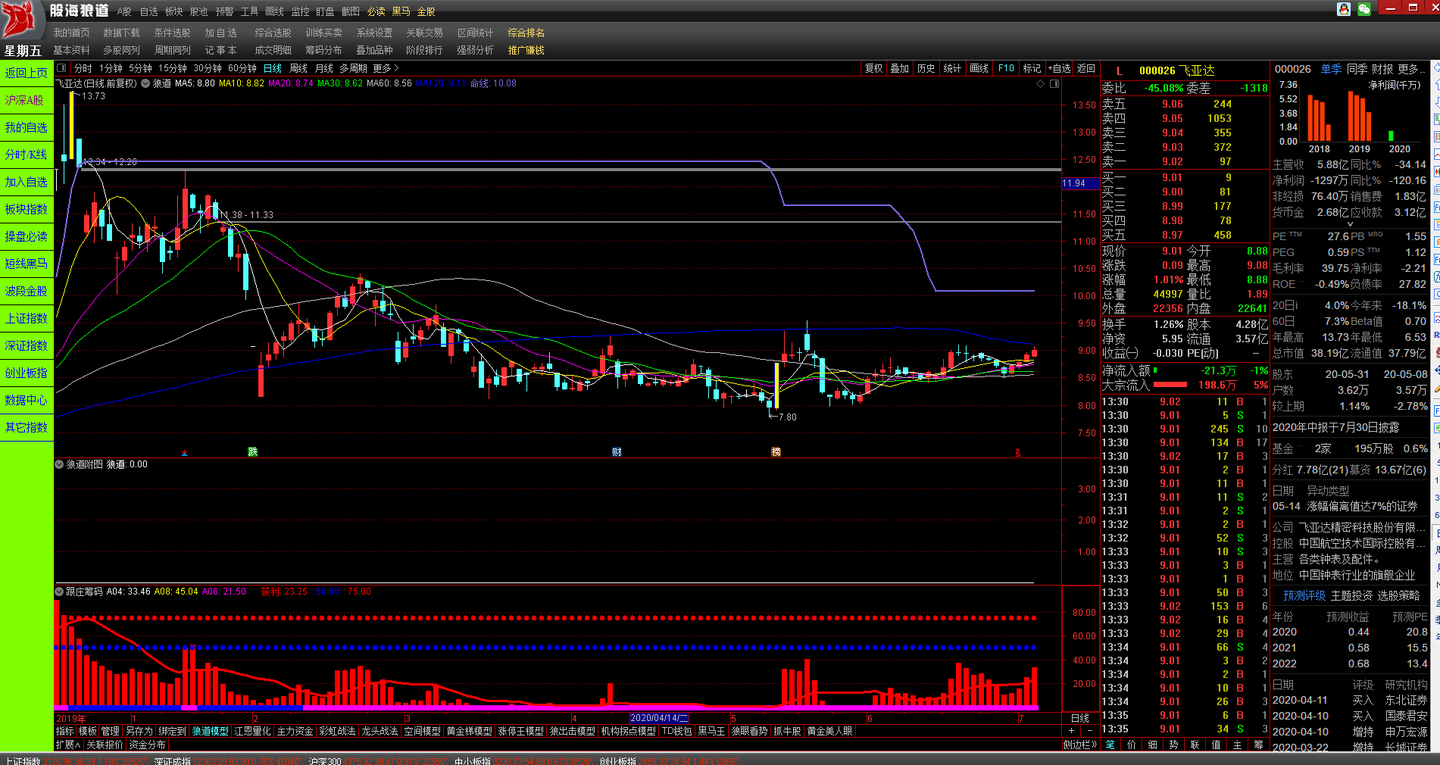Open the QQ penguin icon in title bar
The height and width of the screenshot is (765, 1440).
tap(1343, 8)
